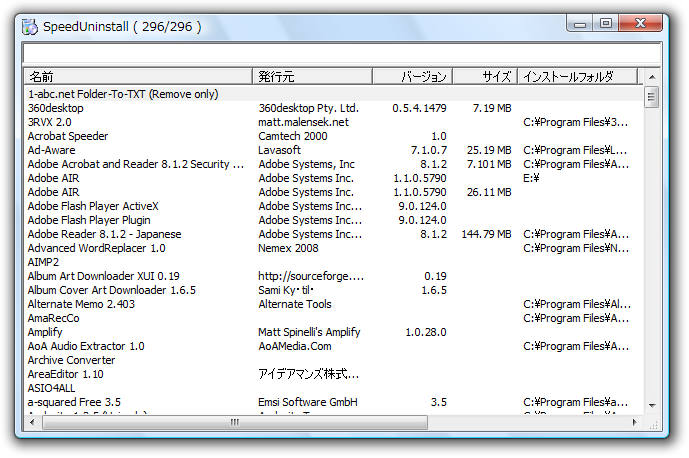Select the Advanced WordReplacer 1.0 entry
Screen dimensions: 689x458
tap(96, 248)
